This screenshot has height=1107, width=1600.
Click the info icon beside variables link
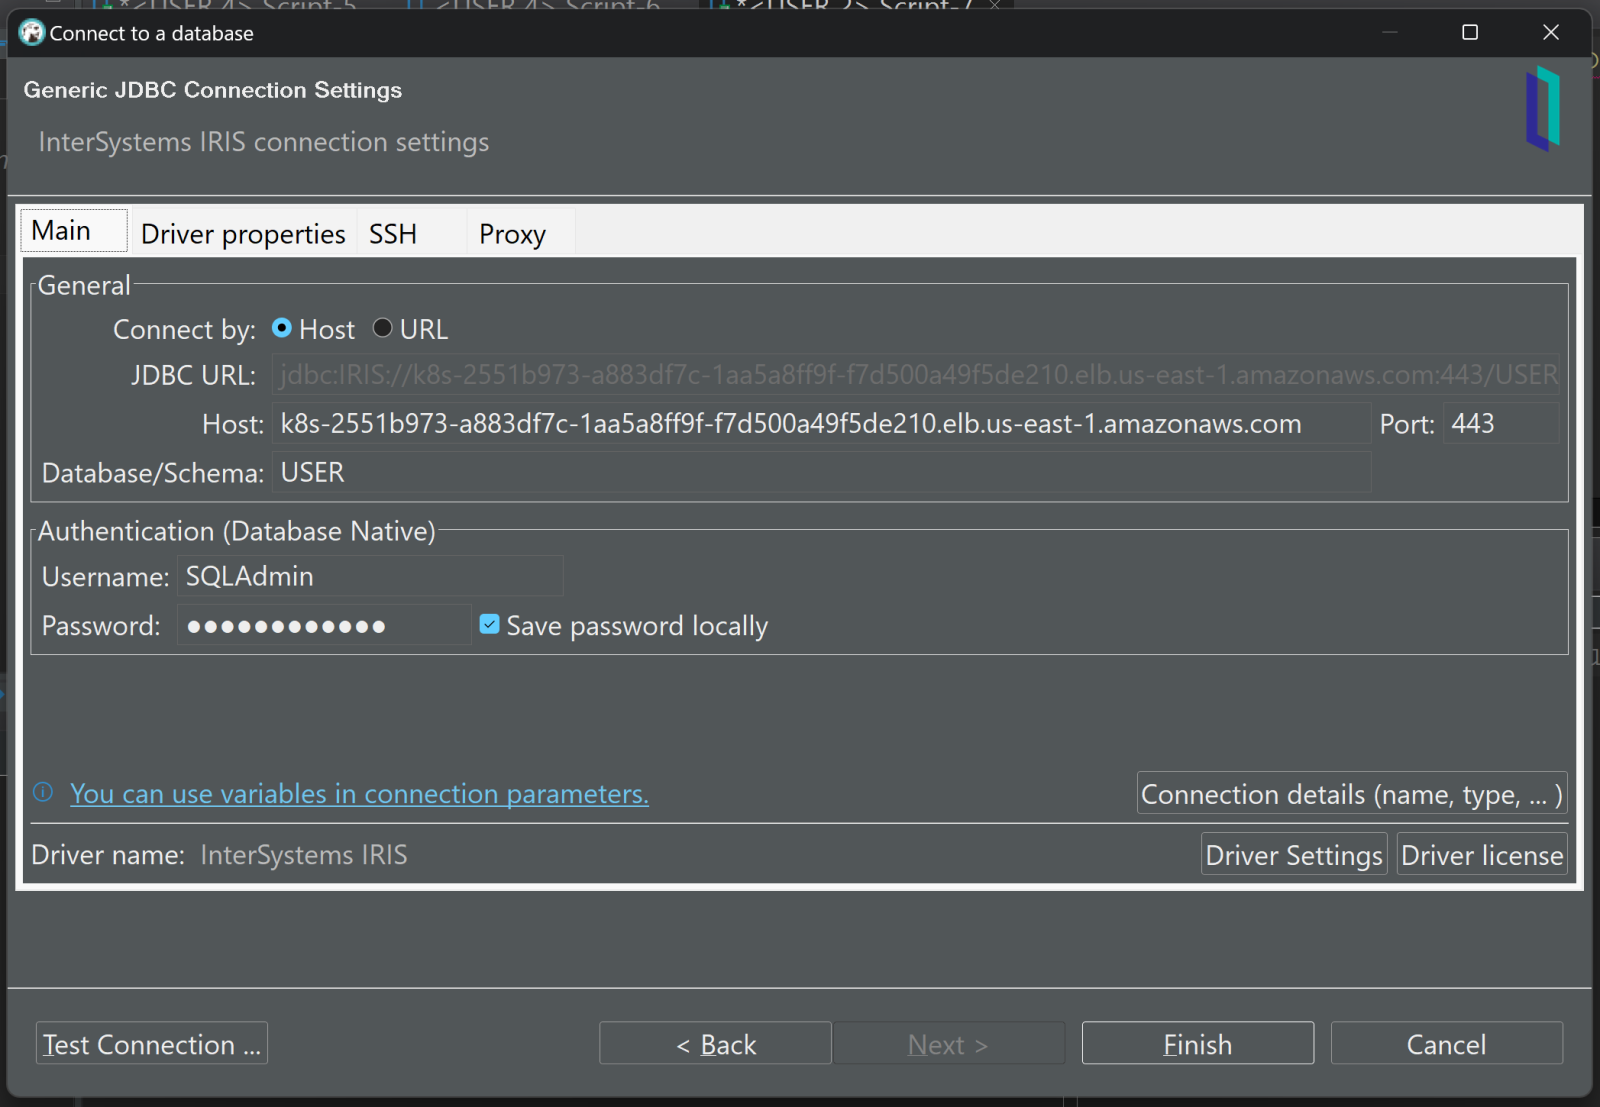point(43,792)
